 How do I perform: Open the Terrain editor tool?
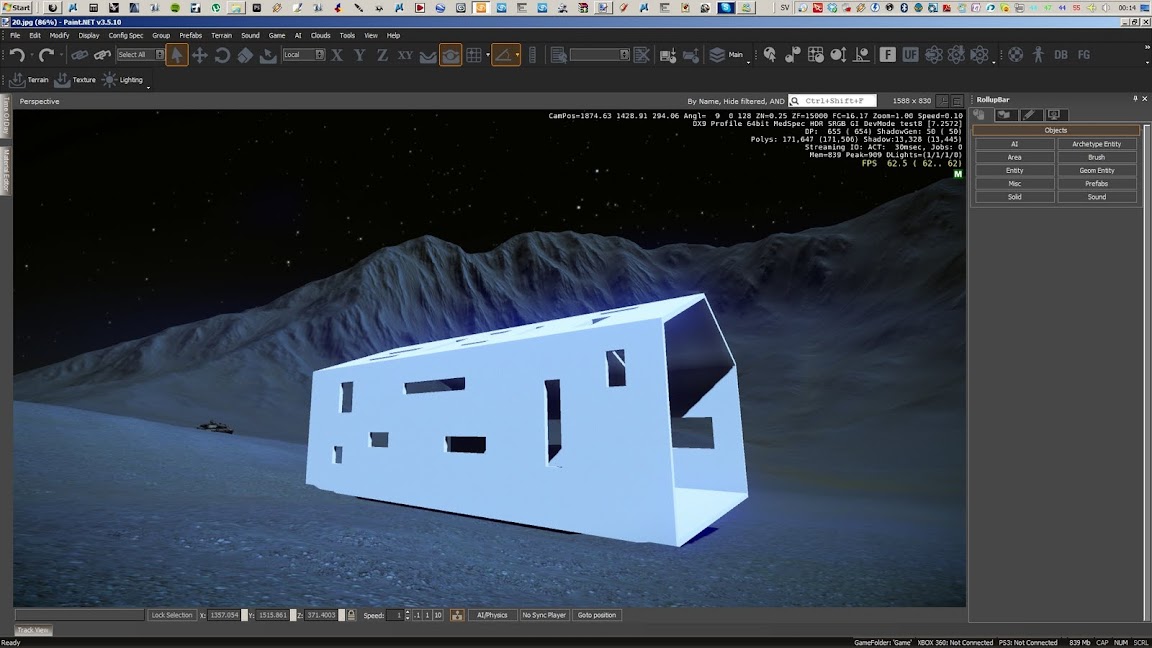point(29,80)
